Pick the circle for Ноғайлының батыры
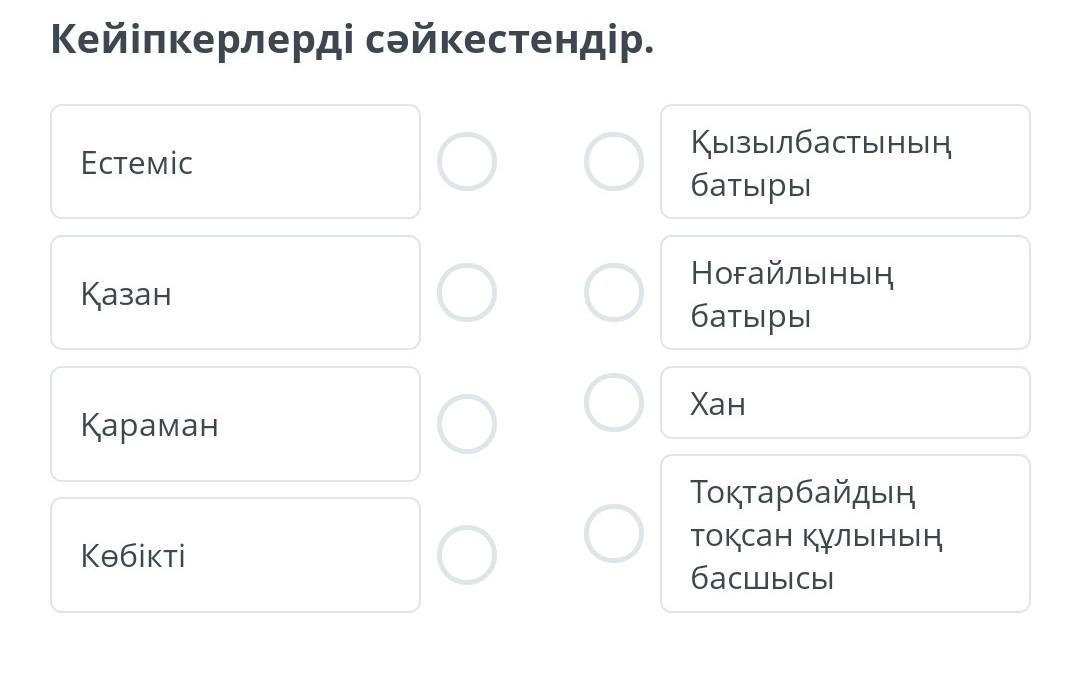 (614, 293)
